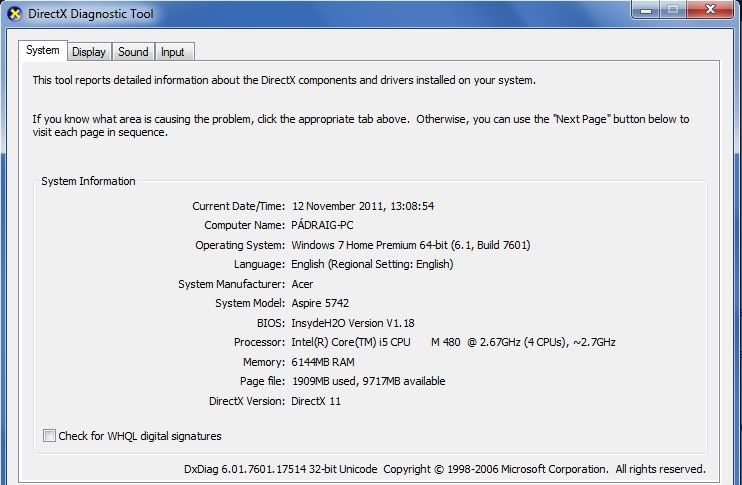Screen dimensions: 742x485
Task: Click the Windows 7 Home Premium value
Action: click(411, 245)
